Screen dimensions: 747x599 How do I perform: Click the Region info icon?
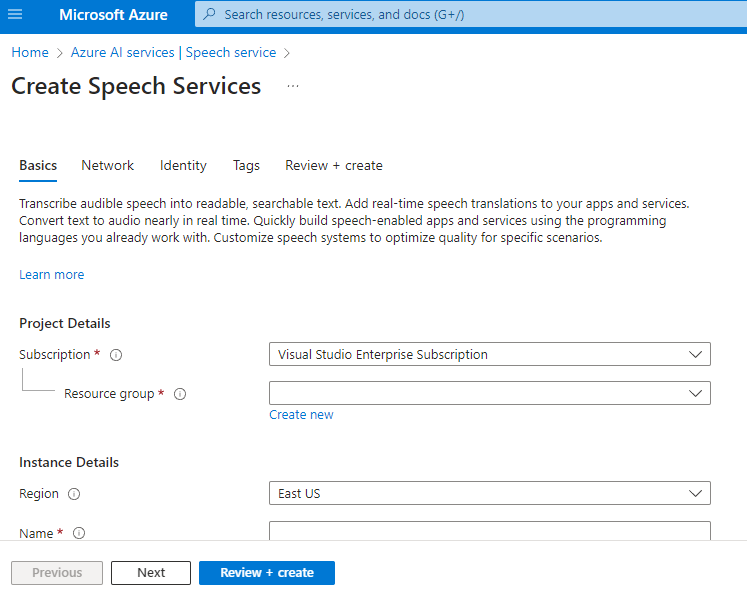pyautogui.click(x=74, y=494)
